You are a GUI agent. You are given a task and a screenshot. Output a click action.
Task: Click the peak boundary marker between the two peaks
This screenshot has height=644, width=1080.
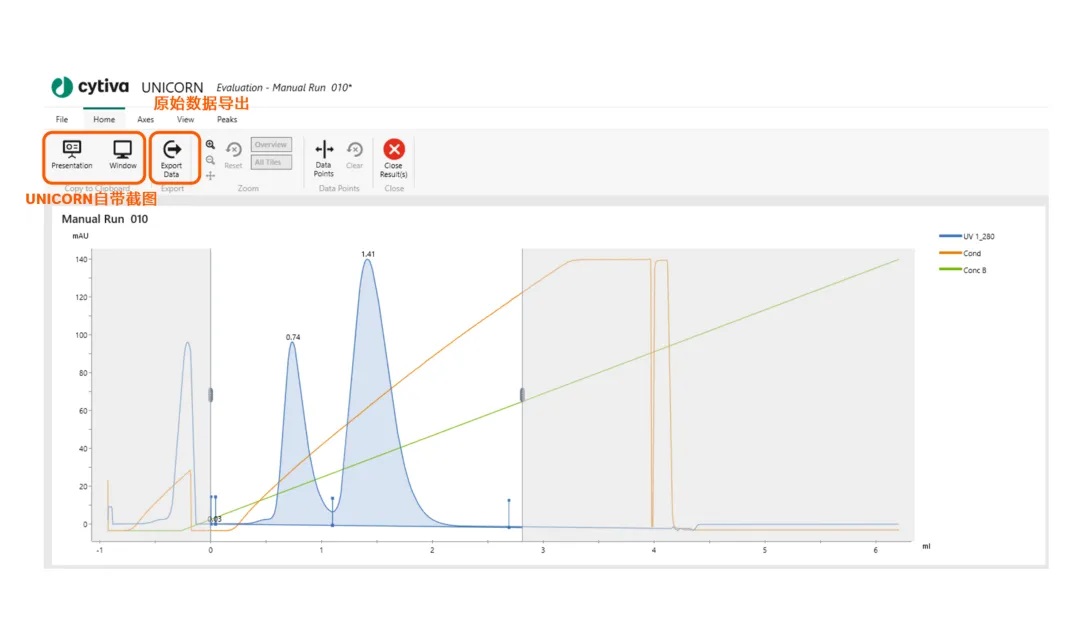tap(333, 511)
